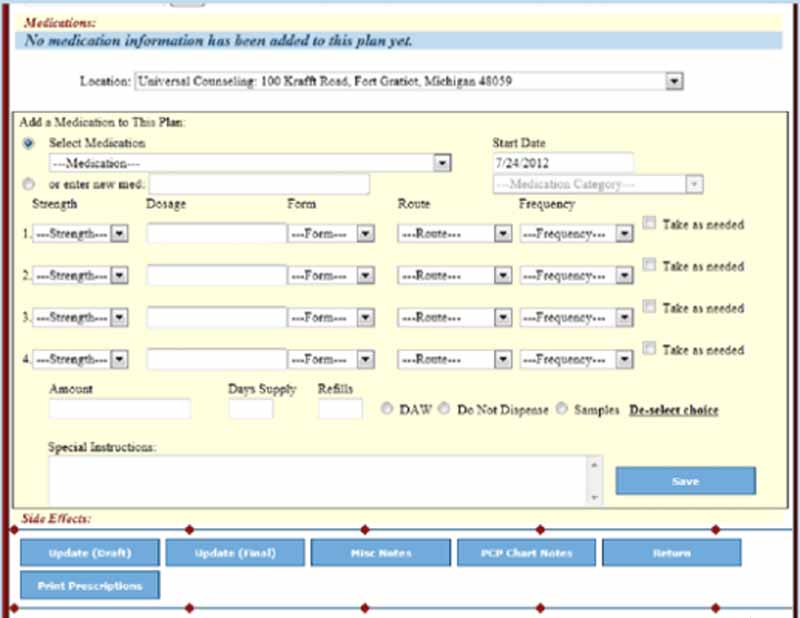Select the 'Select Medication' radio button
The width and height of the screenshot is (800, 618).
tap(29, 143)
